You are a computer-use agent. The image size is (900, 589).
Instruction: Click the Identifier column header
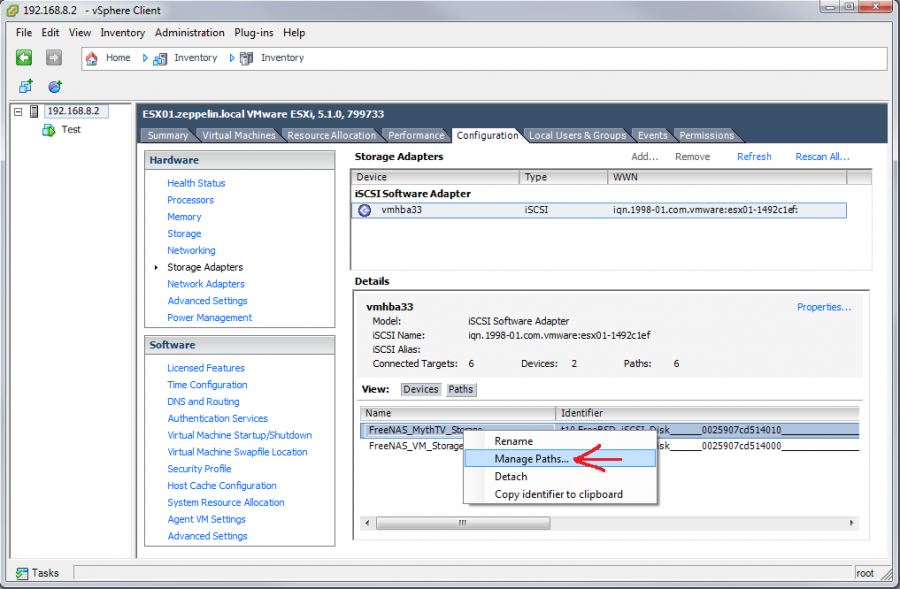707,413
